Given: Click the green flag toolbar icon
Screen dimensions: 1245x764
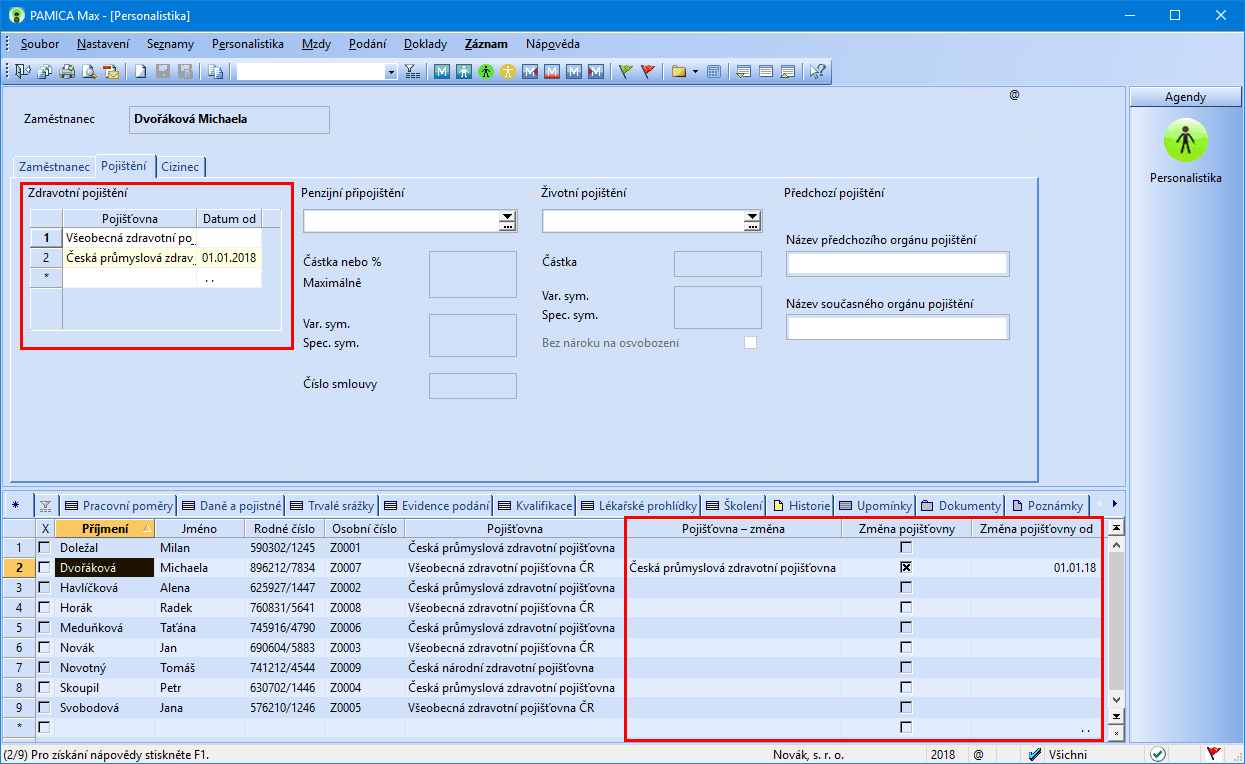Looking at the screenshot, I should [625, 72].
